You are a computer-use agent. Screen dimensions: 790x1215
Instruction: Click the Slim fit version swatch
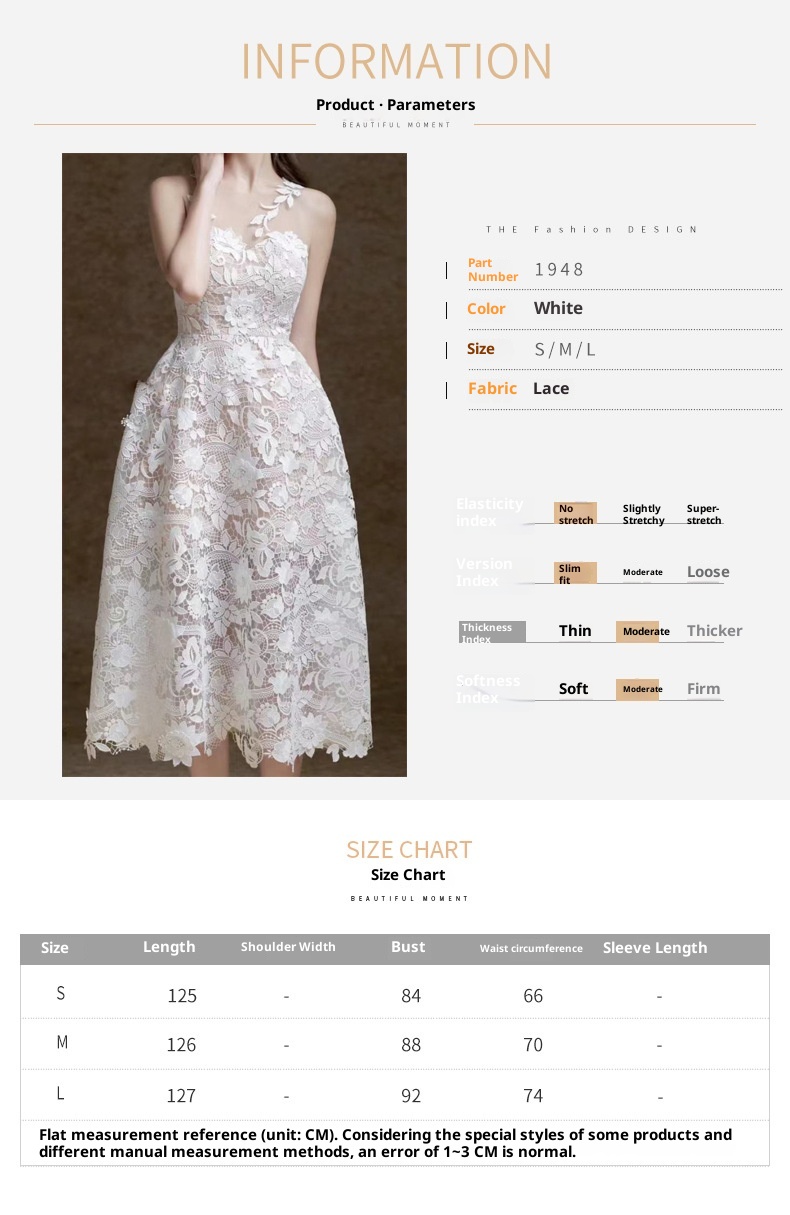[x=575, y=573]
